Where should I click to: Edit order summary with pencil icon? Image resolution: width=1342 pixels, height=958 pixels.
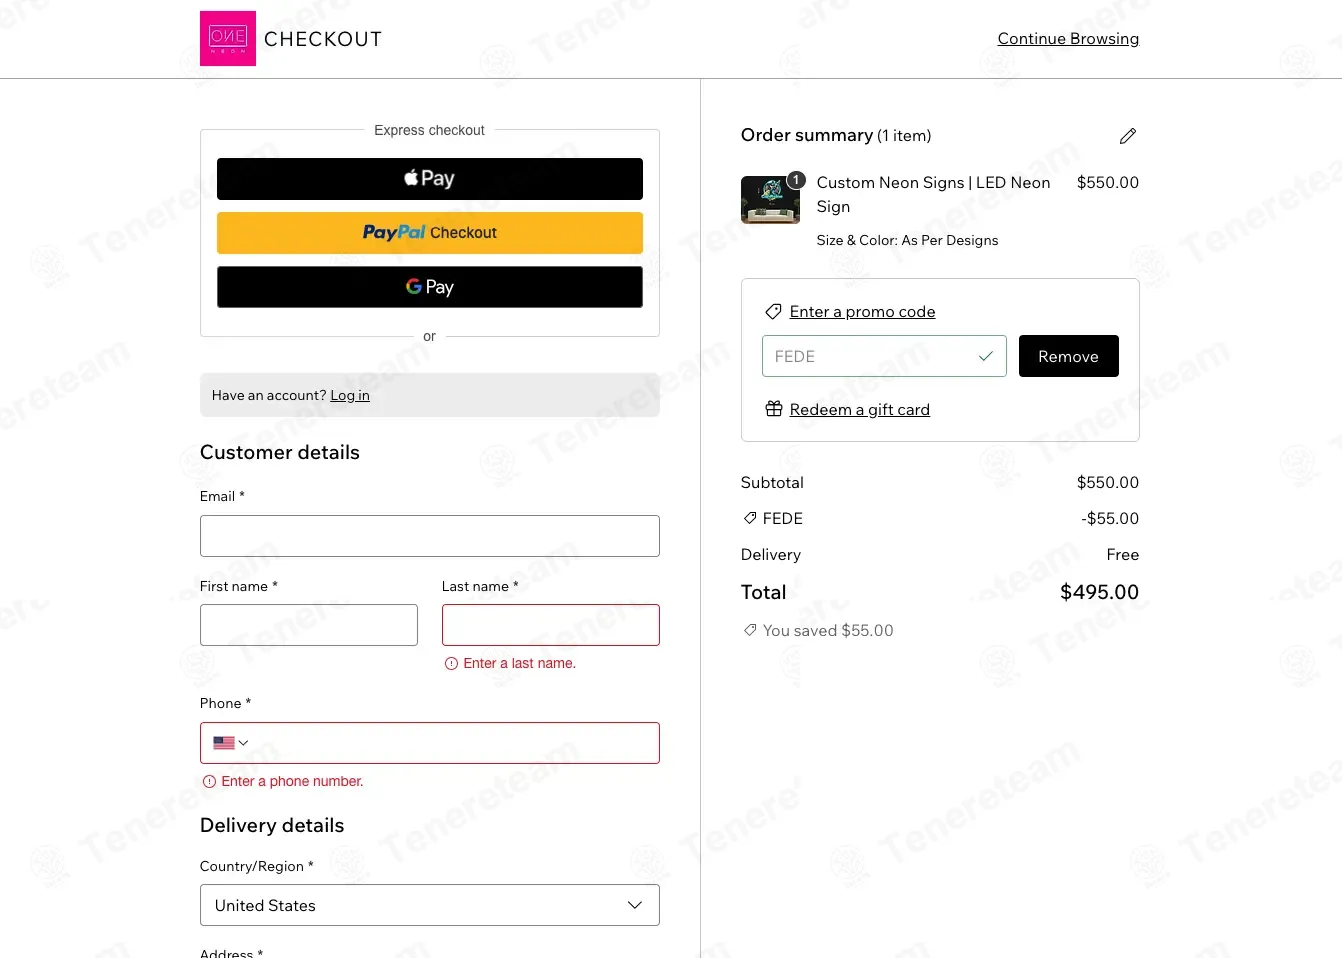point(1128,136)
